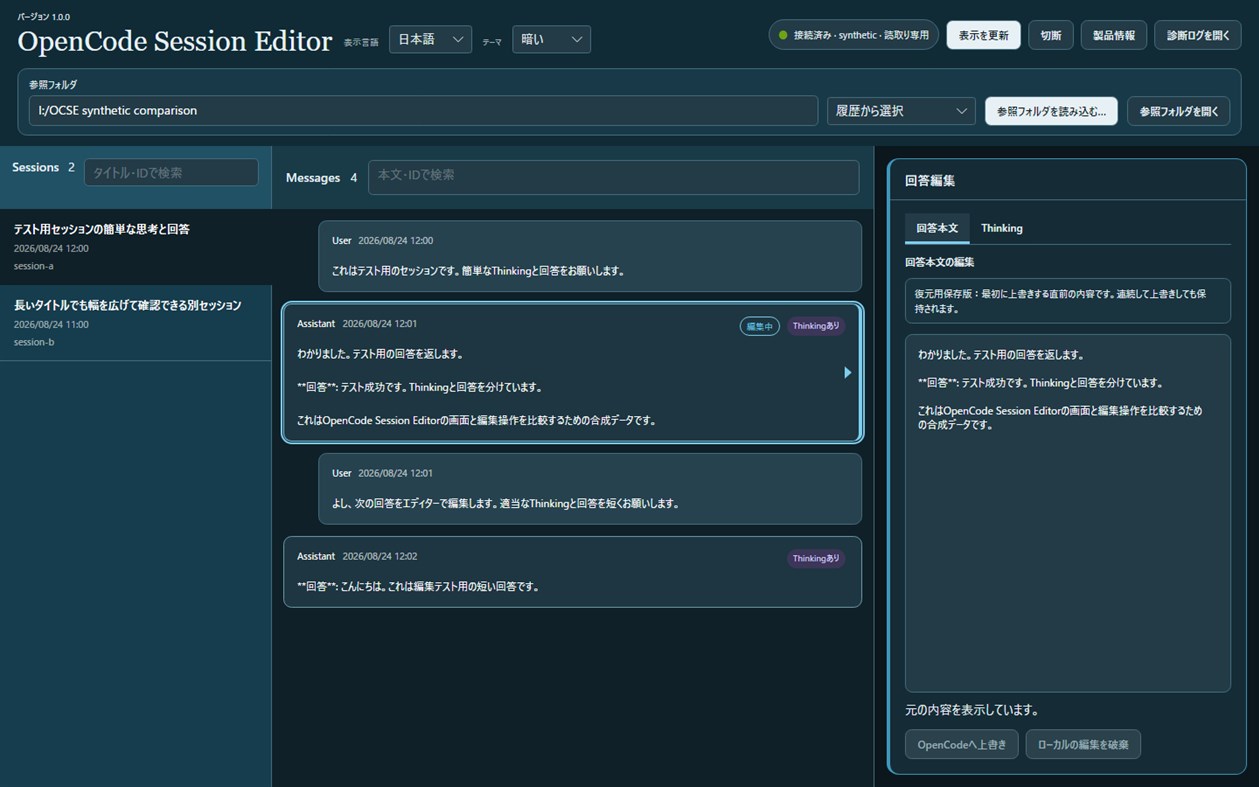
Task: Click the 切断 disconnect button
Action: click(1051, 35)
